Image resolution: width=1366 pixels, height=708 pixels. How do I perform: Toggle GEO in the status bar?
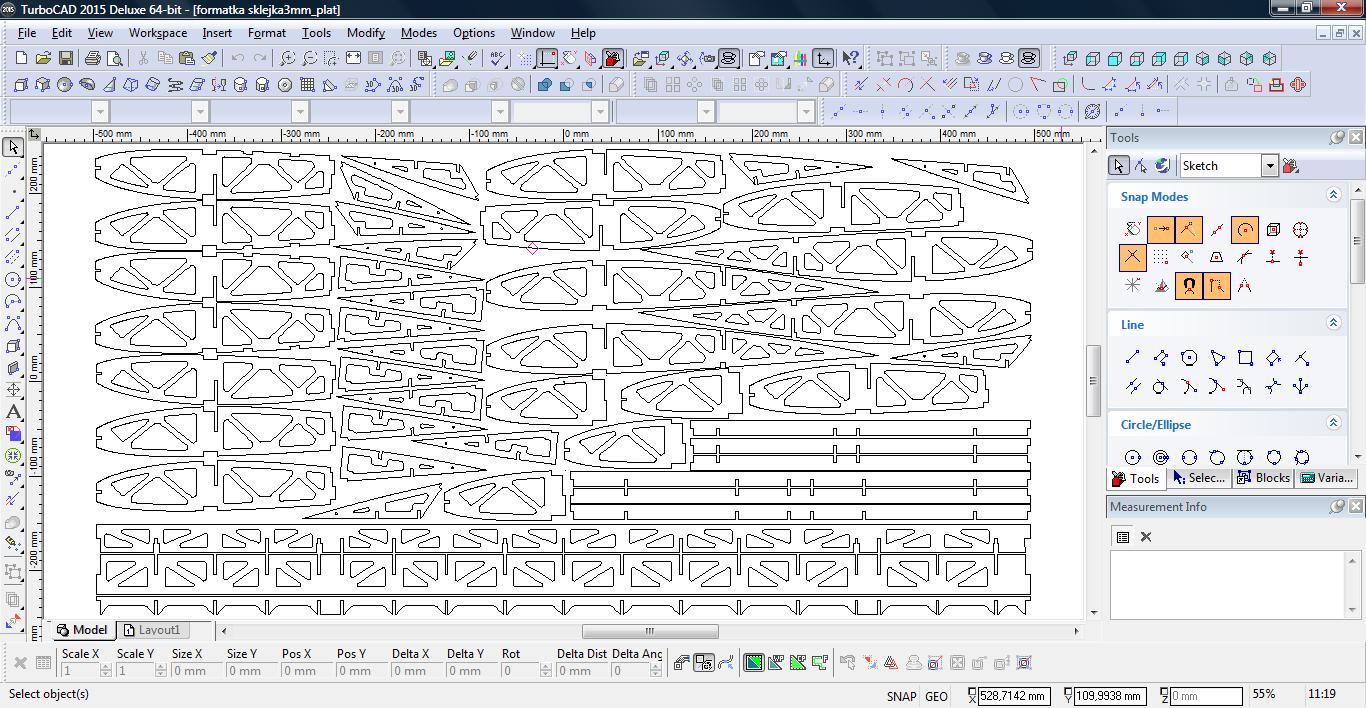pyautogui.click(x=936, y=696)
